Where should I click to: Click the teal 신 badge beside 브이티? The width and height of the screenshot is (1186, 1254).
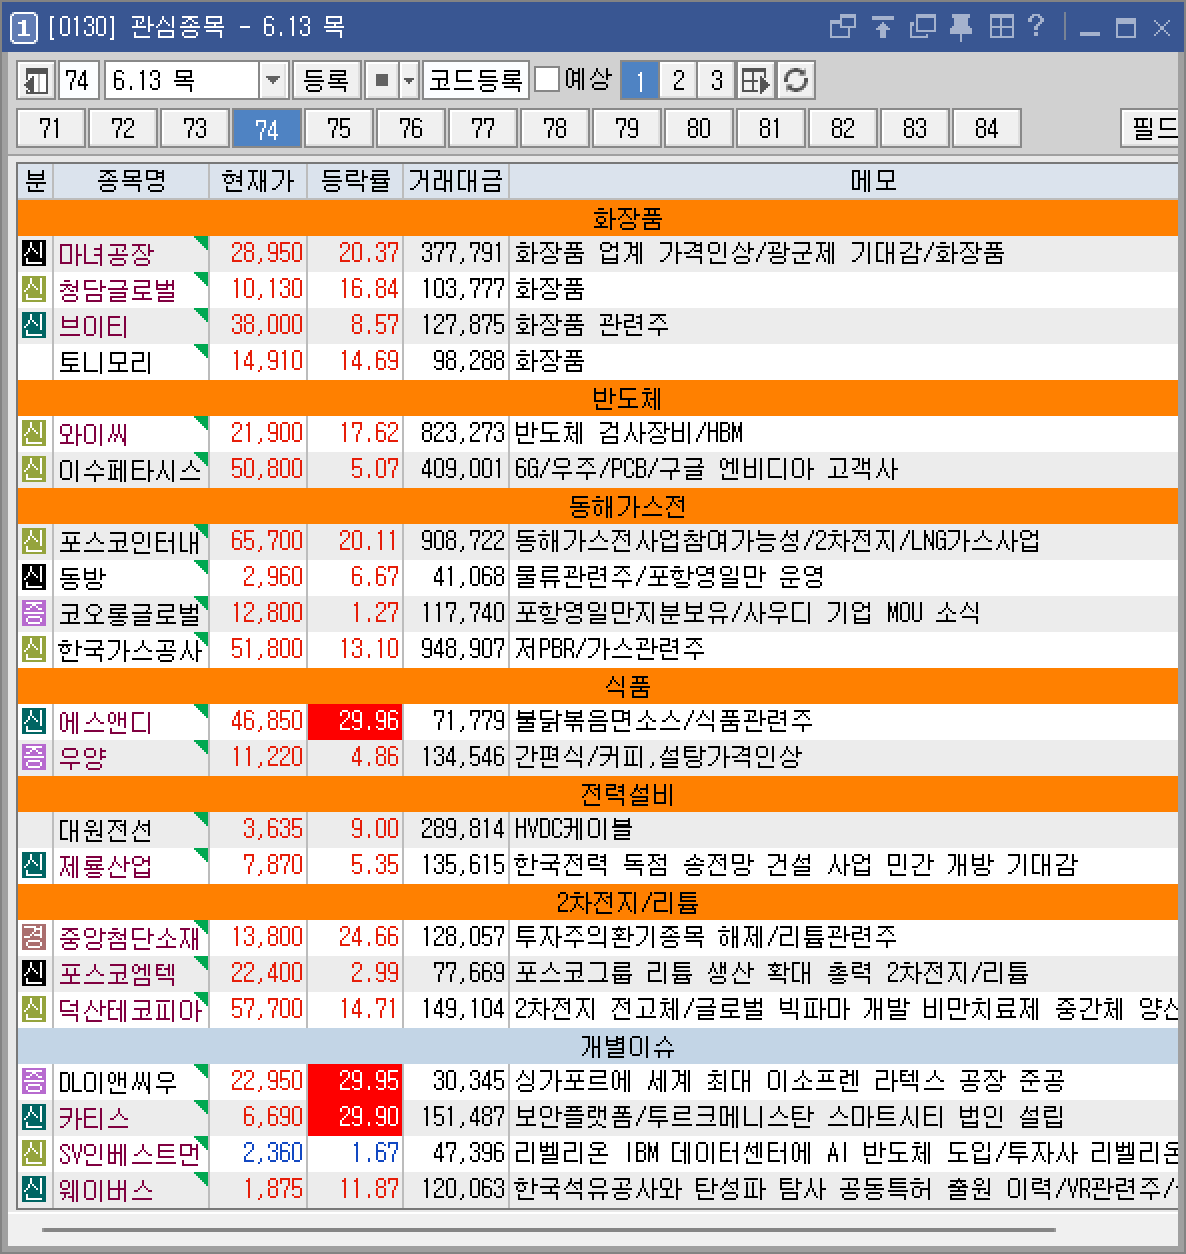34,325
